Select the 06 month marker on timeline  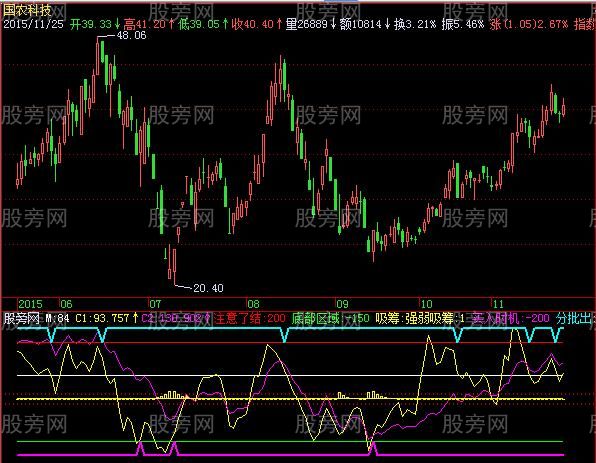[67, 304]
